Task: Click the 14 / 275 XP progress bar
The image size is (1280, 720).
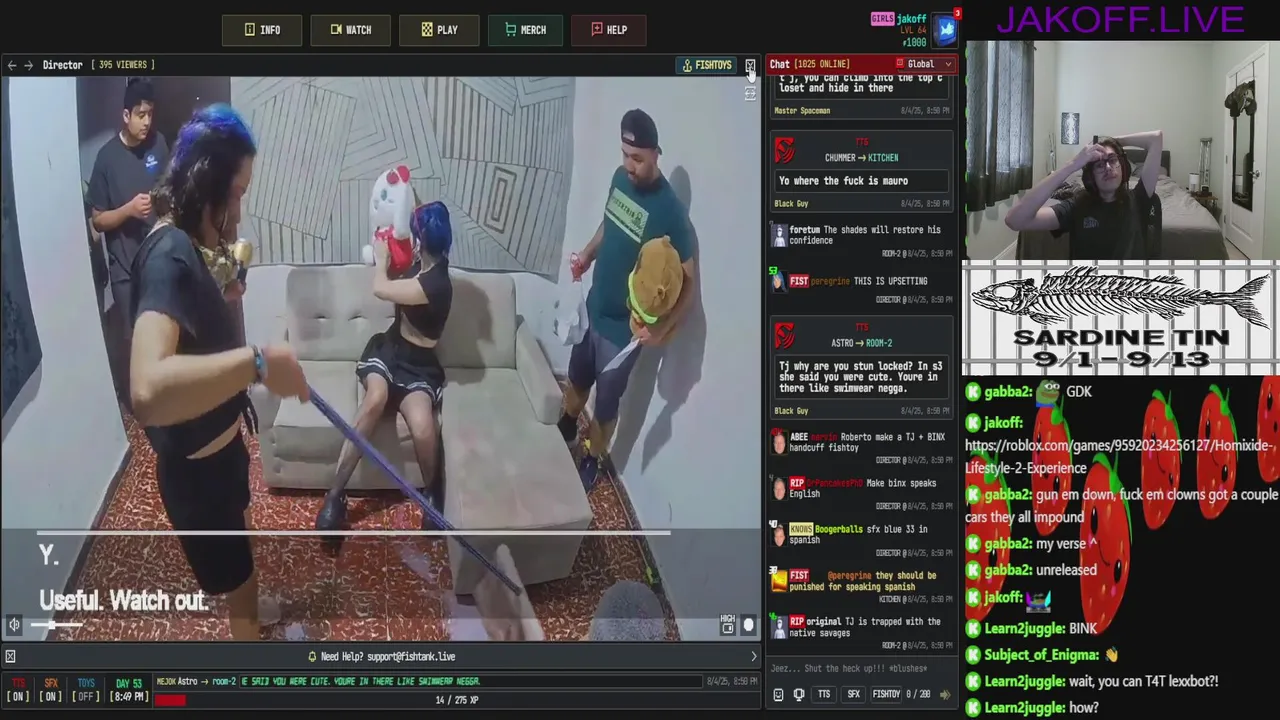Action: 457,700
